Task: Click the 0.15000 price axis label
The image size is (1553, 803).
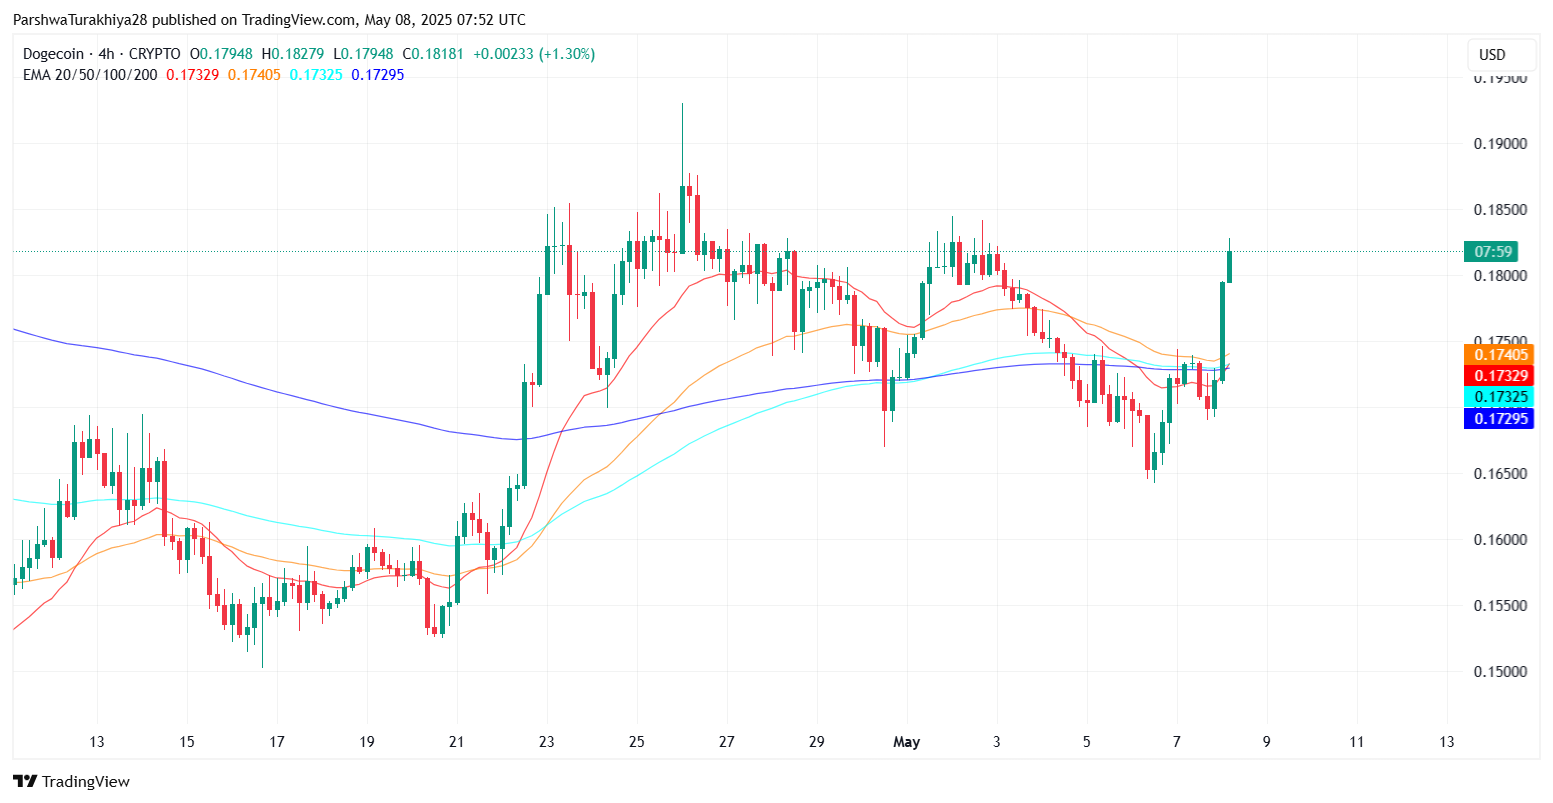Action: point(1499,671)
